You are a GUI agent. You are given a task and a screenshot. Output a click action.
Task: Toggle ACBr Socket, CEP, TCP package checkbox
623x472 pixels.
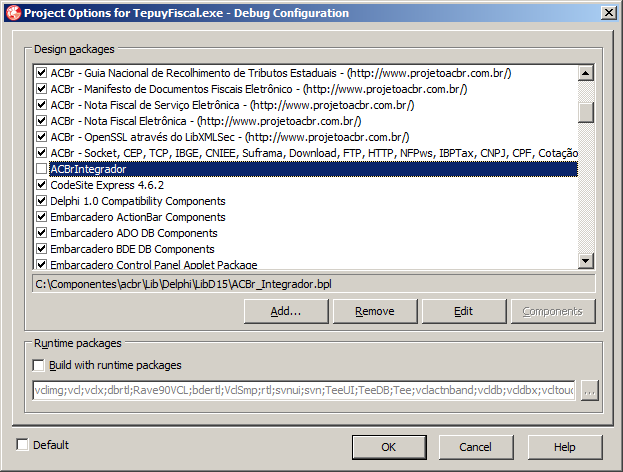[x=41, y=153]
